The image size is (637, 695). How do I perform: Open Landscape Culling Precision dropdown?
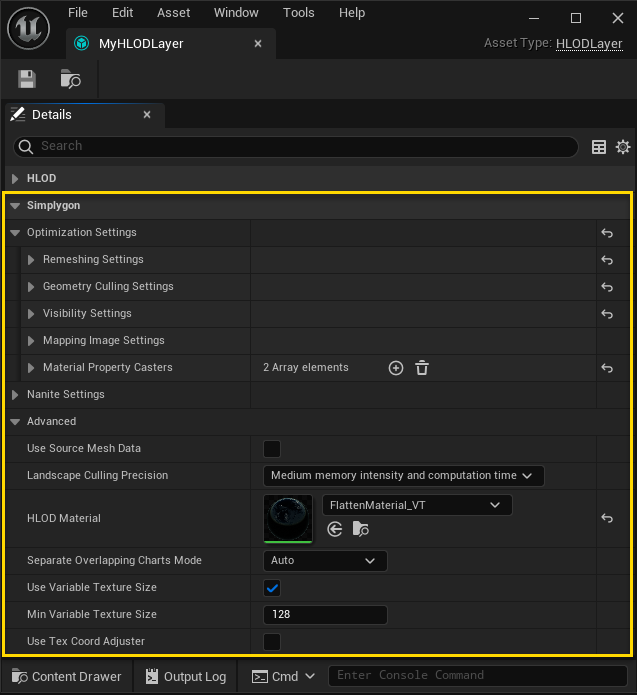403,476
